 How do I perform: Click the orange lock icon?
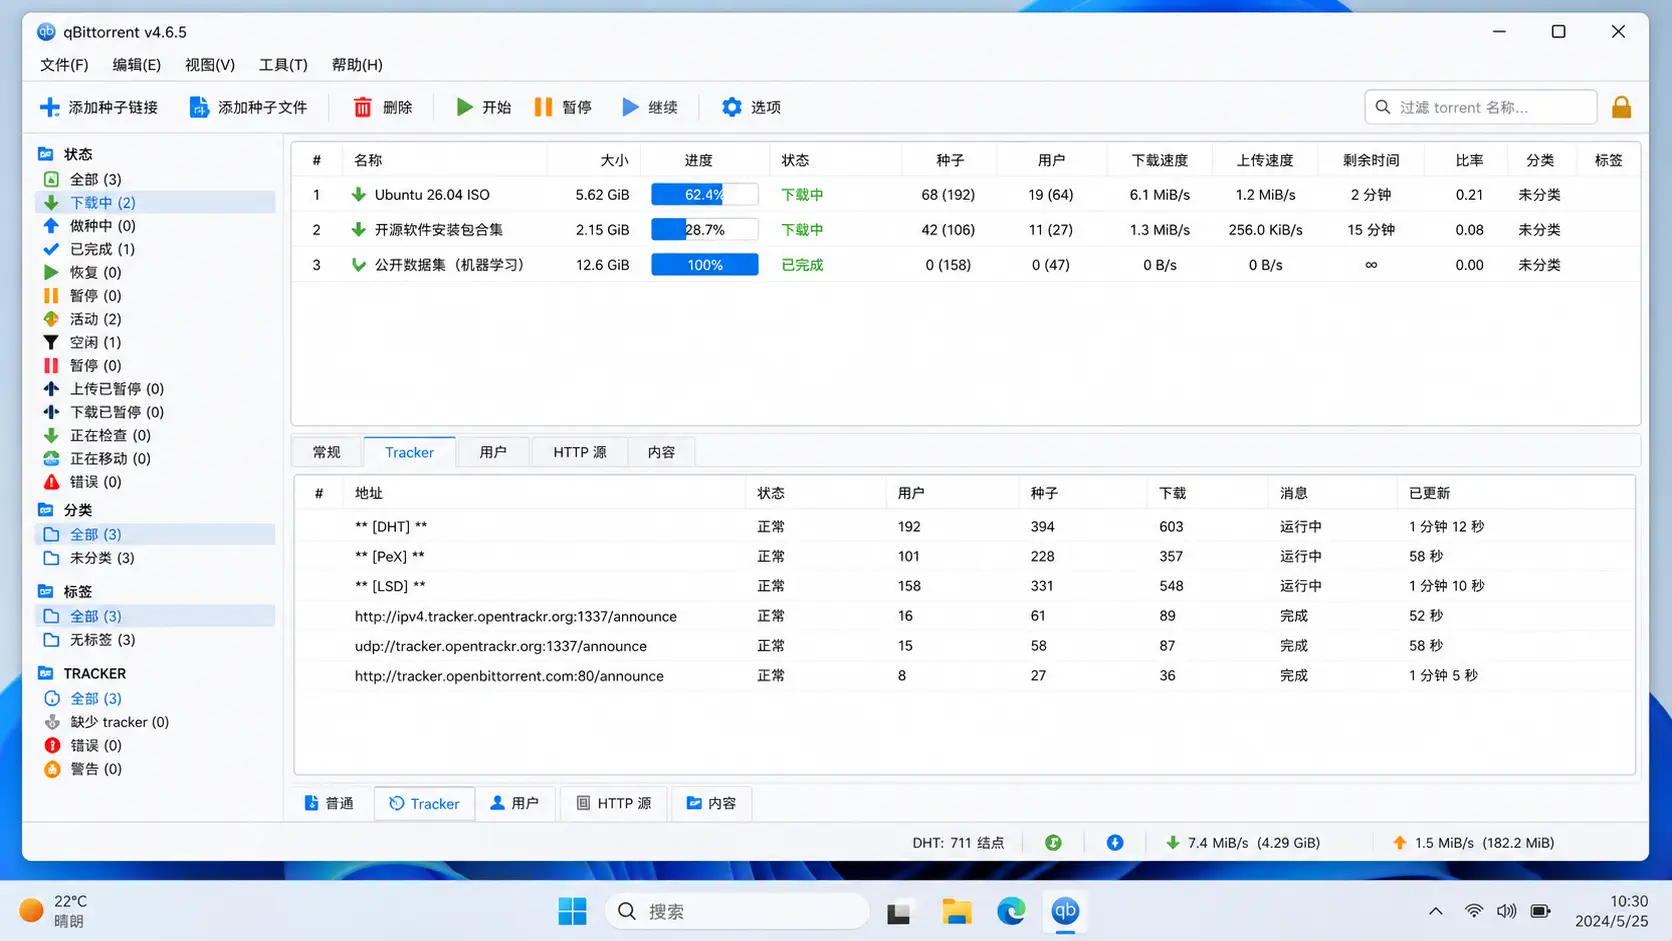click(x=1621, y=107)
